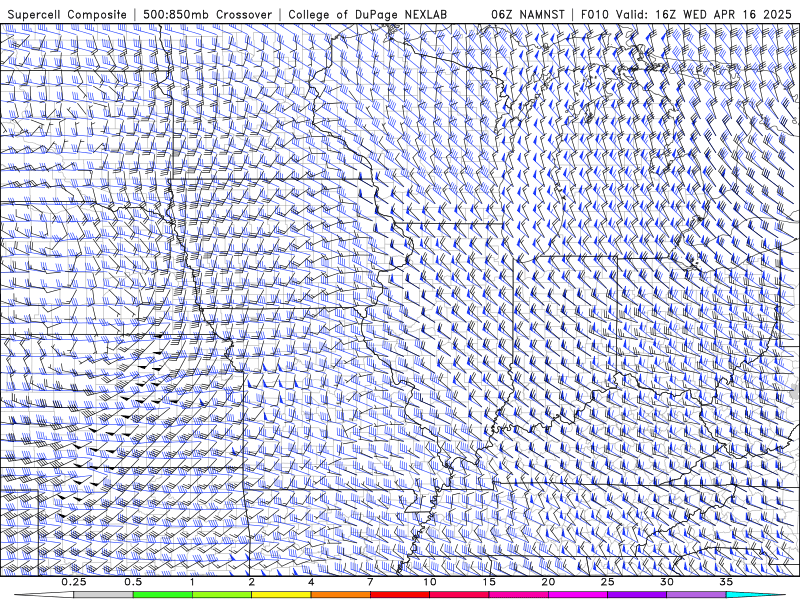Click the '06Z NAMNST' model run label
800x600 pixels.
[528, 14]
